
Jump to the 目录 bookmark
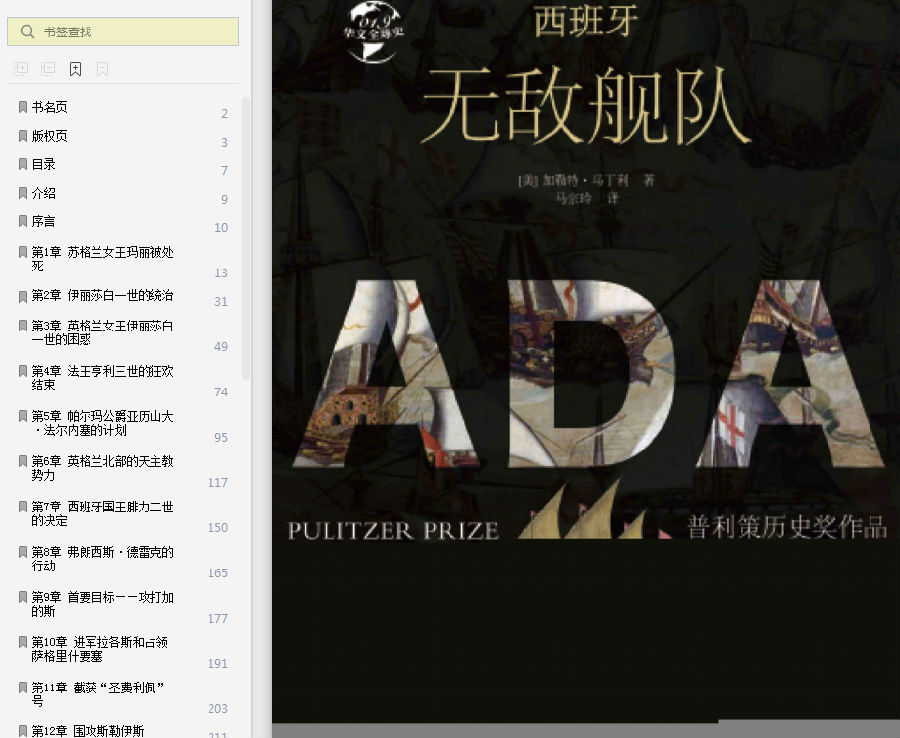coord(44,164)
